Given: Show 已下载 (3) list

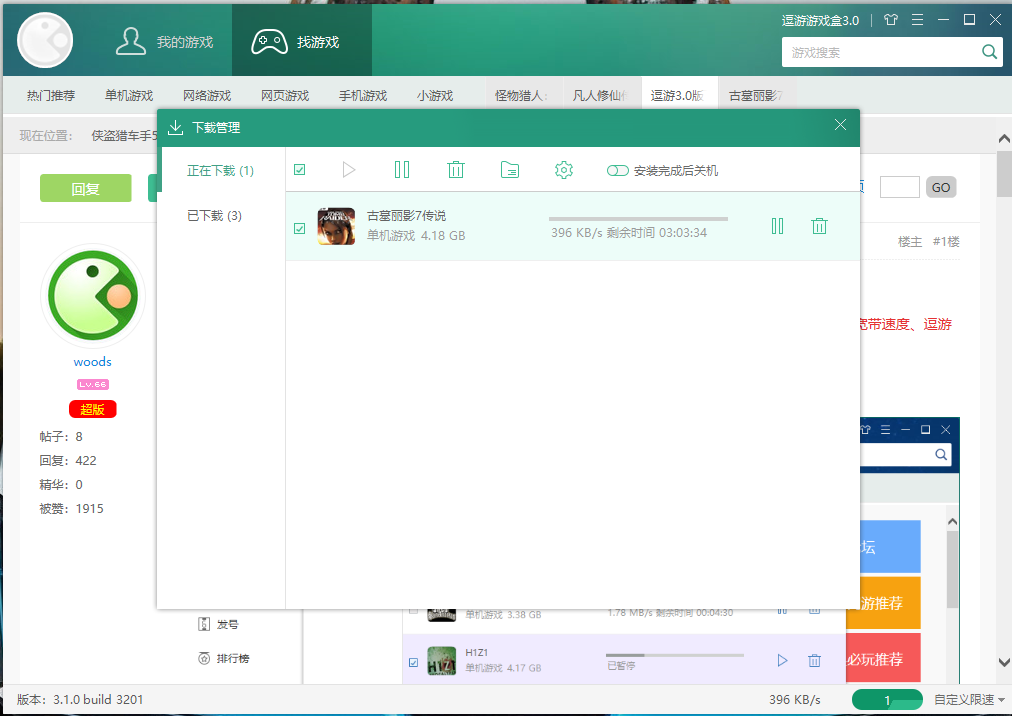Looking at the screenshot, I should [214, 216].
